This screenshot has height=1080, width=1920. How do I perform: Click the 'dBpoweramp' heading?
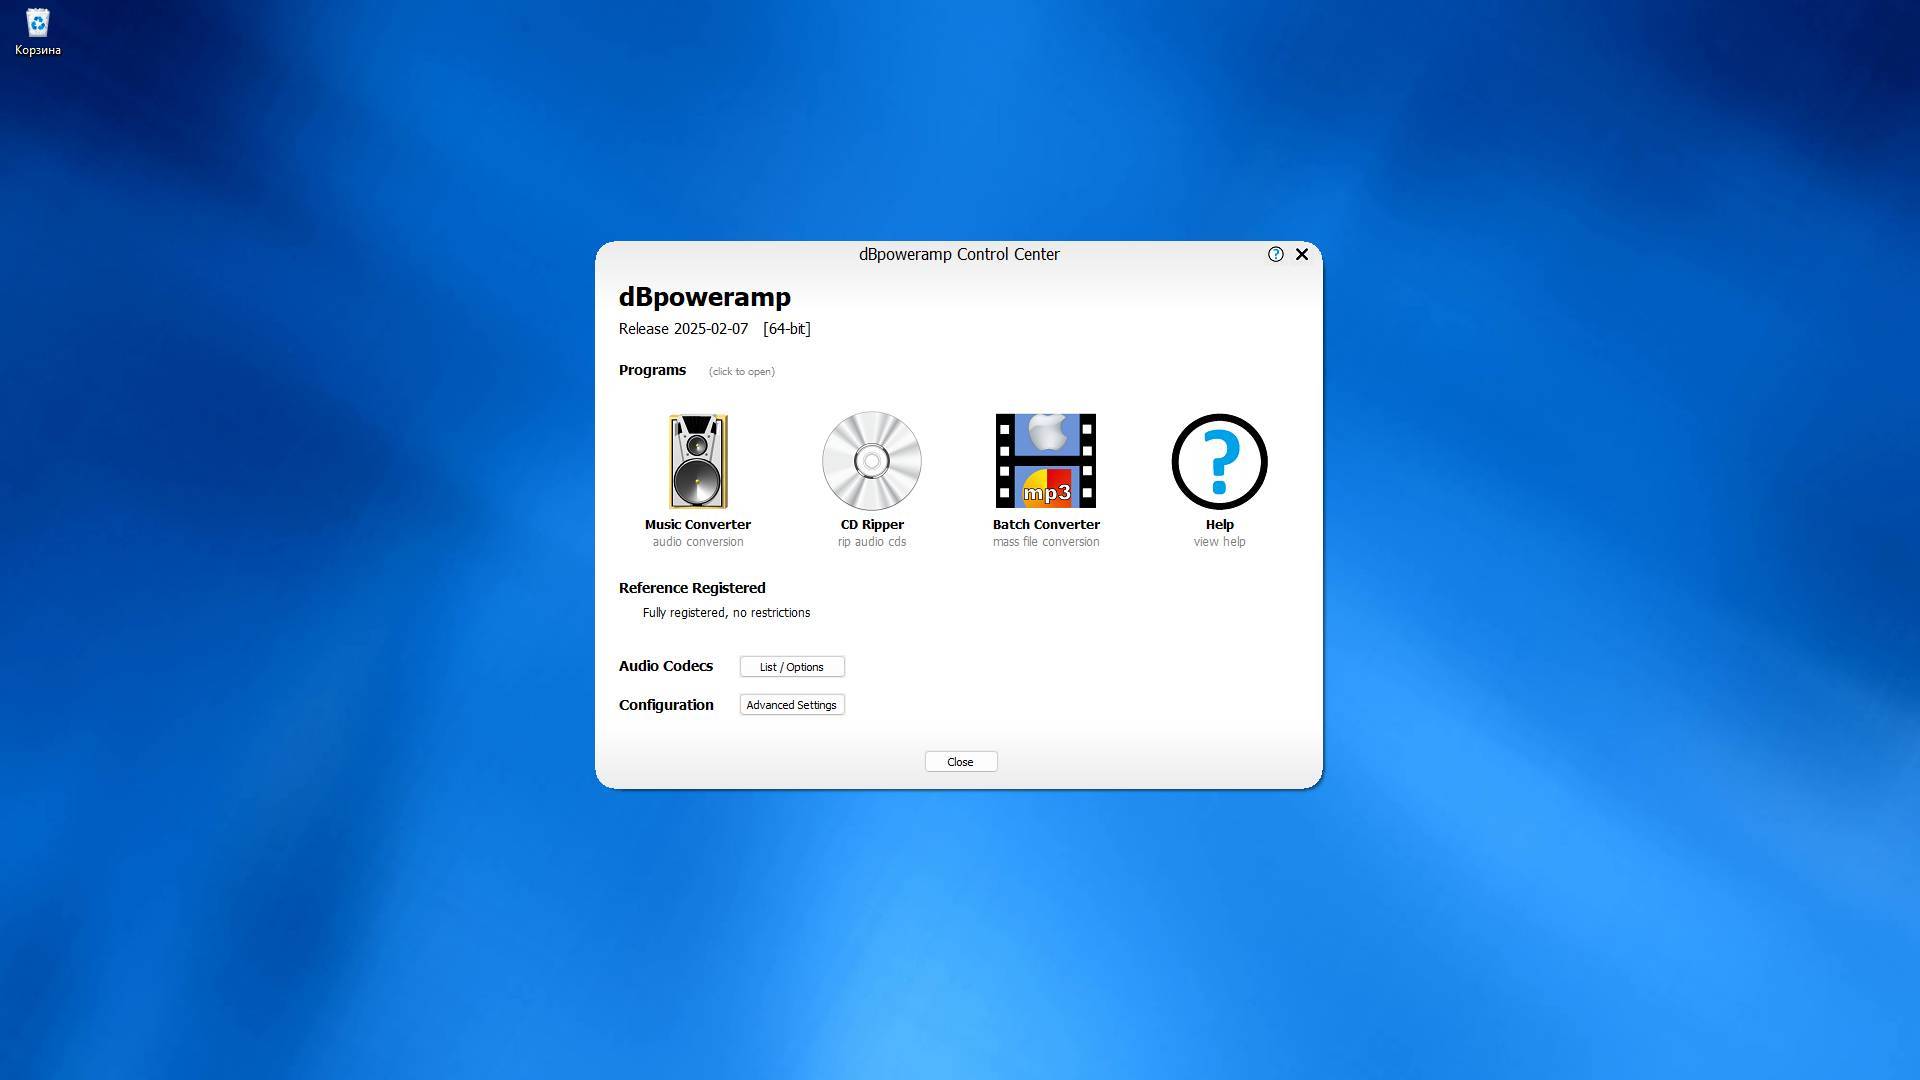tap(705, 297)
